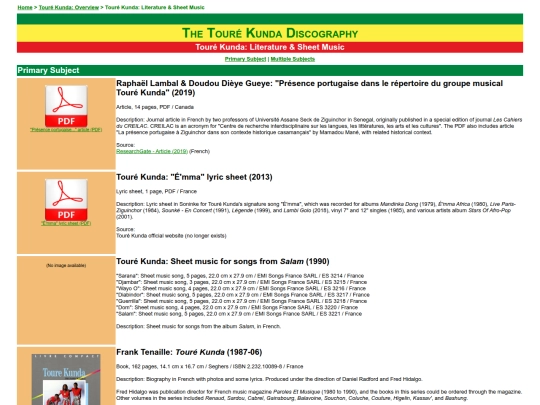Open the Touré Kunda: Overview breadcrumb link

[69, 7]
